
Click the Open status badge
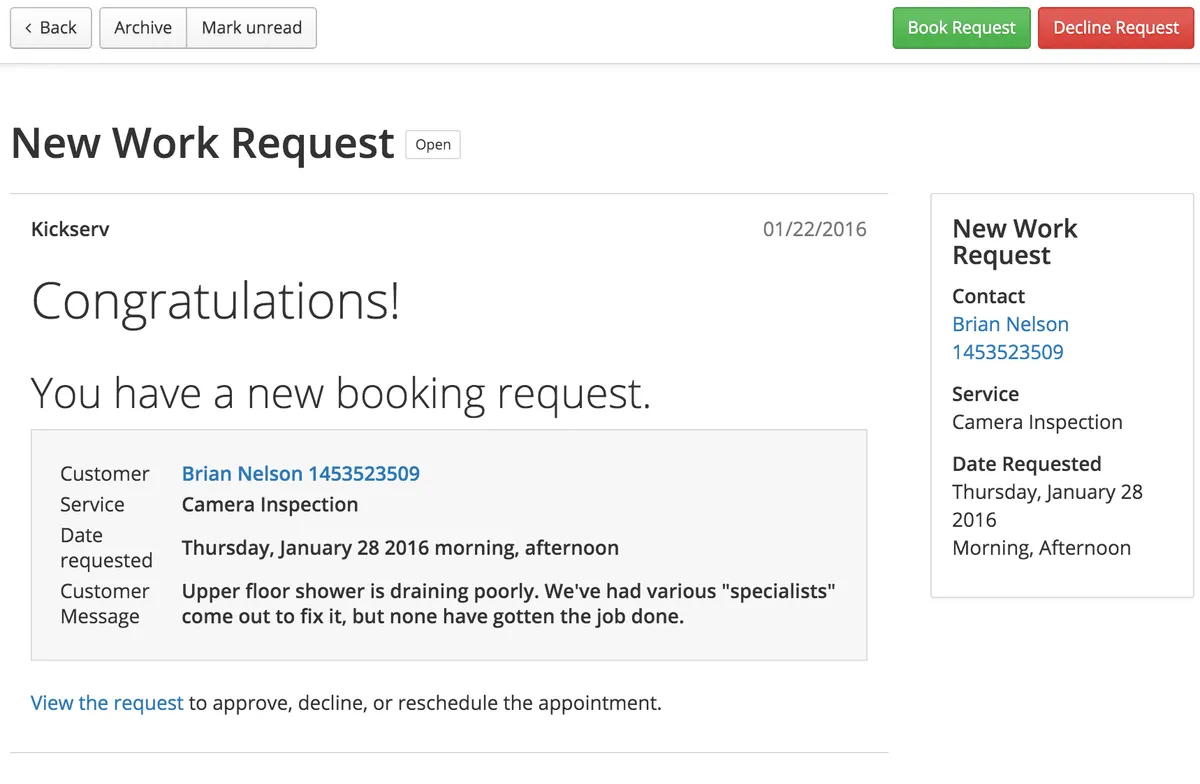433,145
